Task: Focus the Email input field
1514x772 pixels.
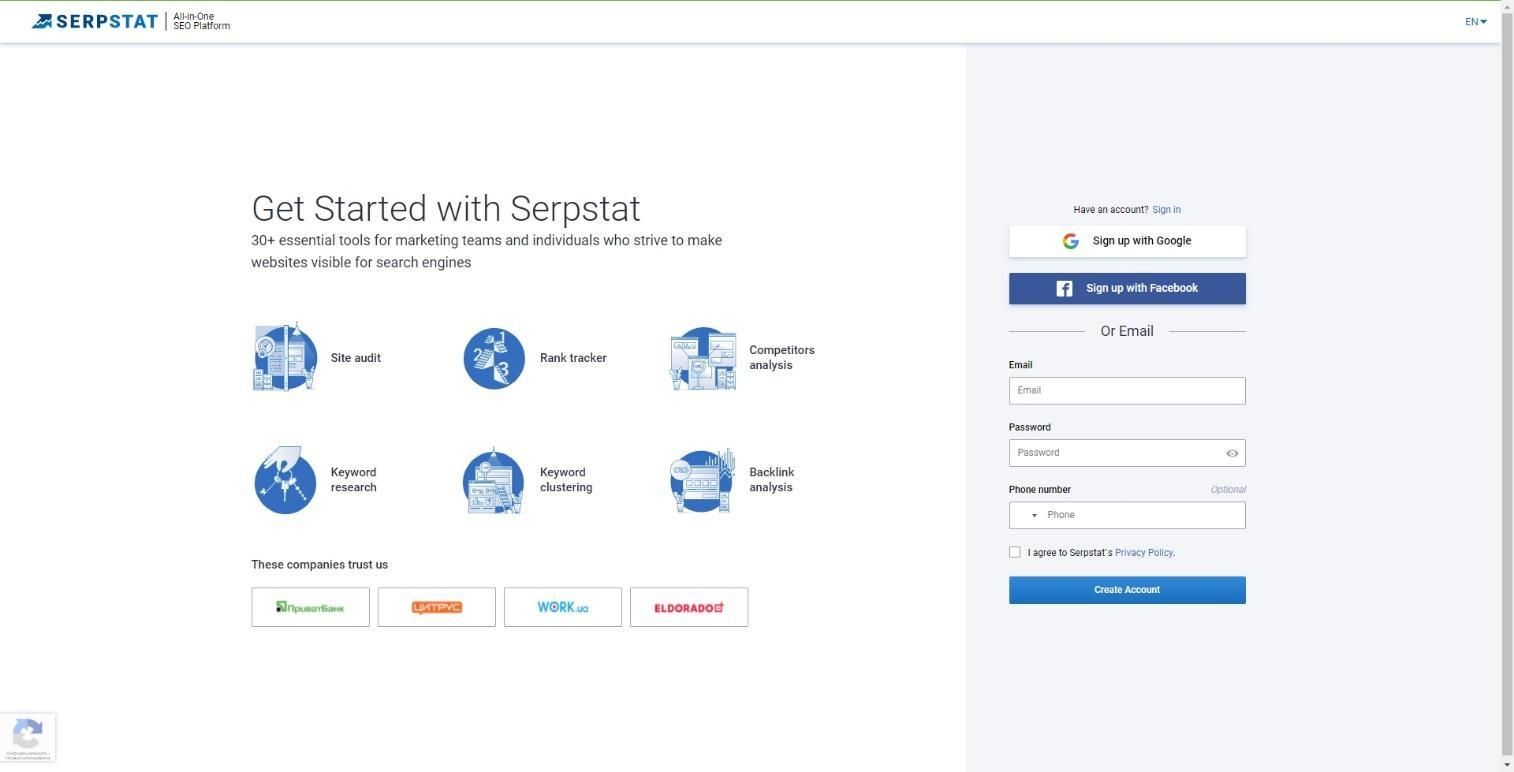Action: pyautogui.click(x=1127, y=390)
